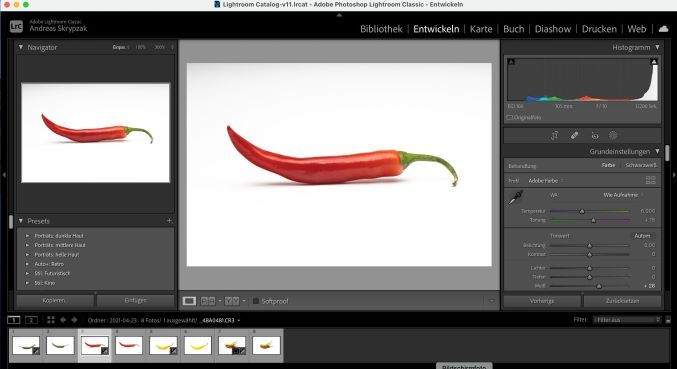
Task: Go forward with the right arrow icon
Action: tap(74, 320)
